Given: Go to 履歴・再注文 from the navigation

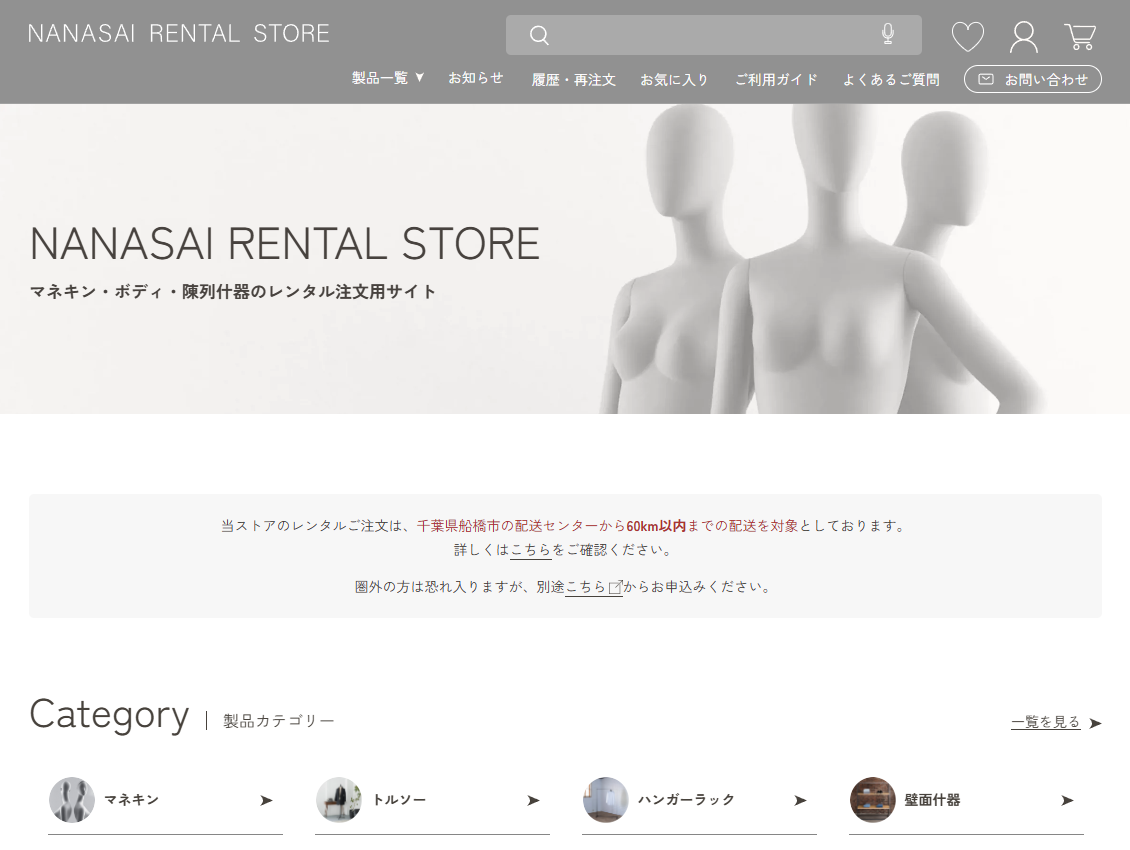Looking at the screenshot, I should (574, 78).
